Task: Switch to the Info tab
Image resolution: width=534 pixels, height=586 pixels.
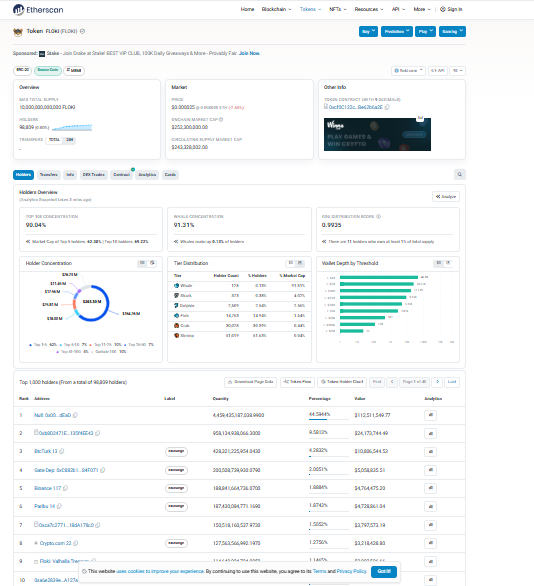Action: (x=70, y=175)
